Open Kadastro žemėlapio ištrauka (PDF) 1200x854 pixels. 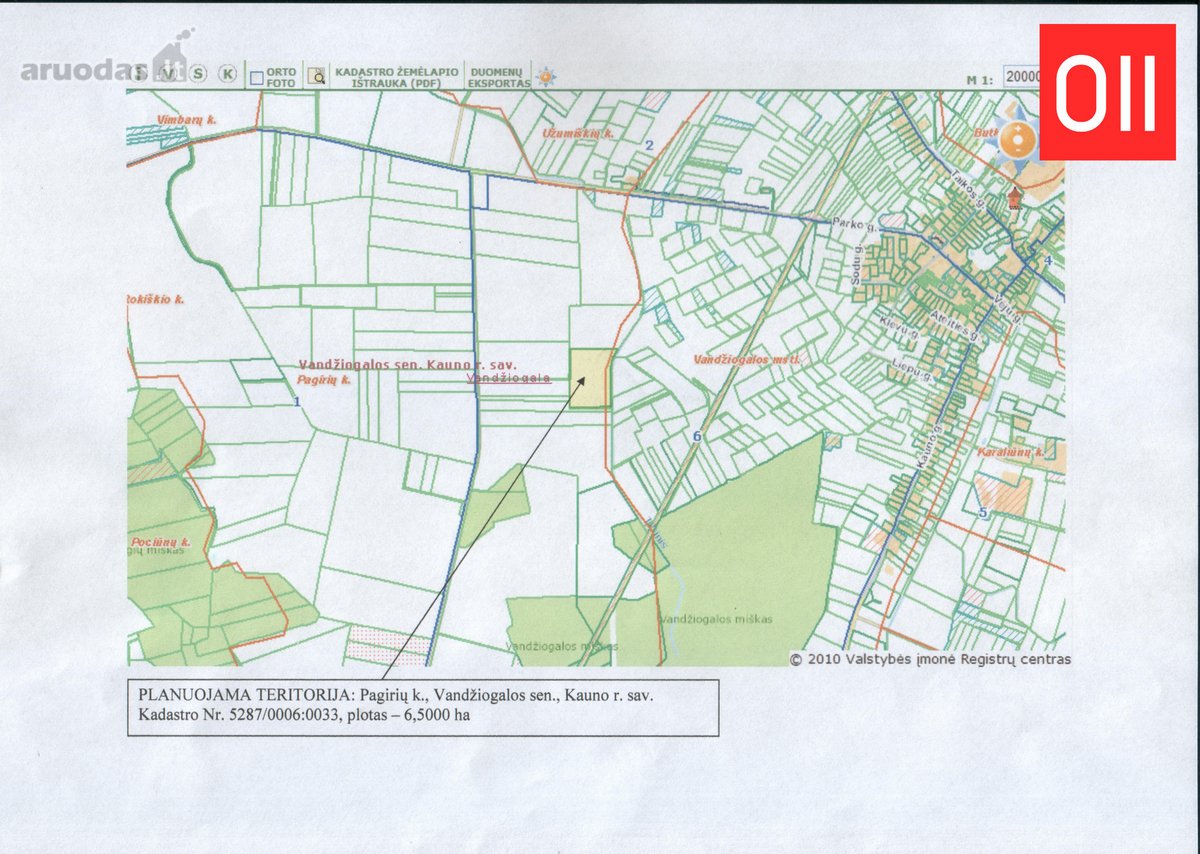point(398,77)
